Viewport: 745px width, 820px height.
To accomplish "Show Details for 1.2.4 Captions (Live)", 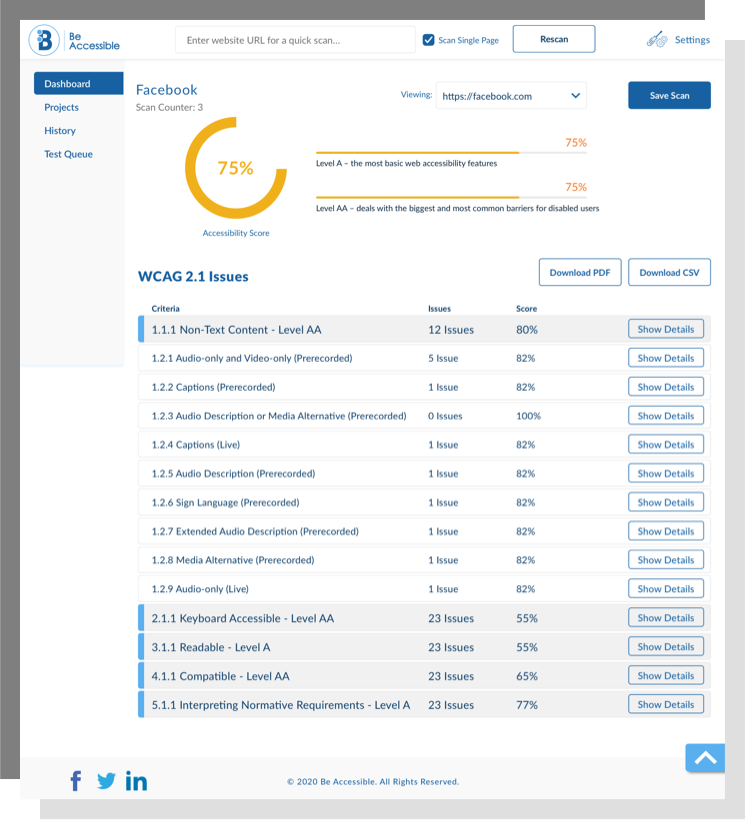I will point(666,445).
